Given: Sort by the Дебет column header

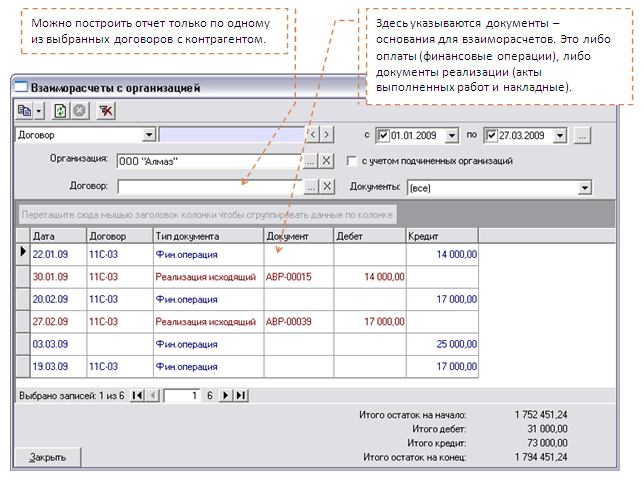Looking at the screenshot, I should point(370,236).
